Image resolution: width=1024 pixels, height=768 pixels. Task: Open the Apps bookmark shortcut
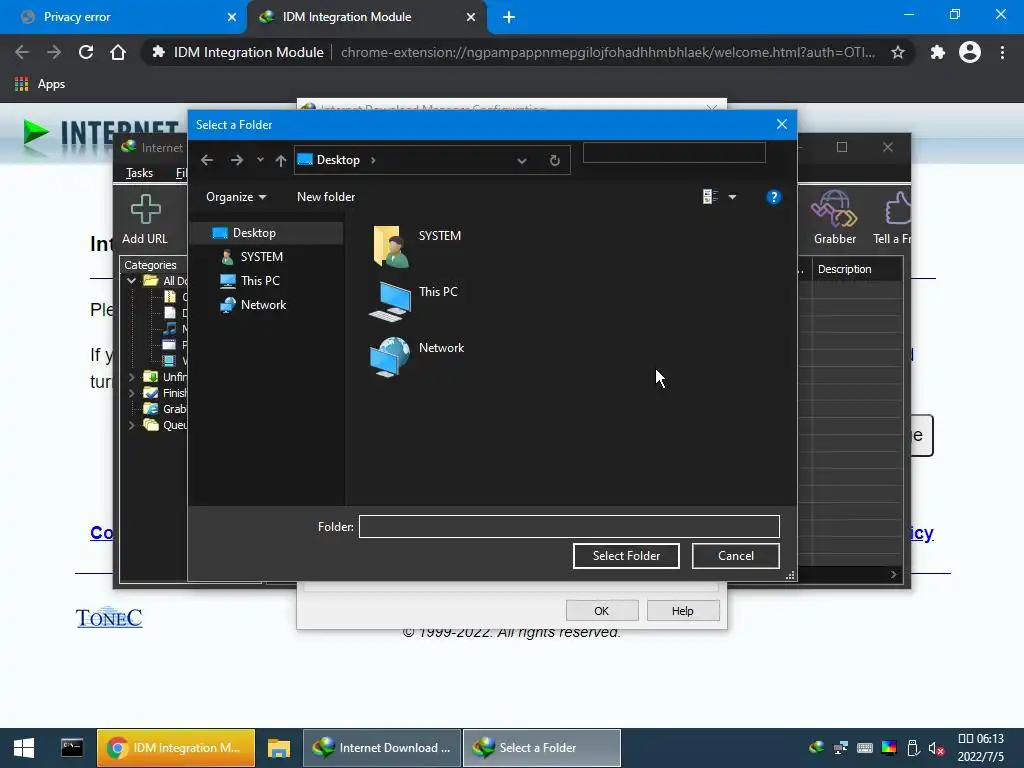pyautogui.click(x=40, y=84)
